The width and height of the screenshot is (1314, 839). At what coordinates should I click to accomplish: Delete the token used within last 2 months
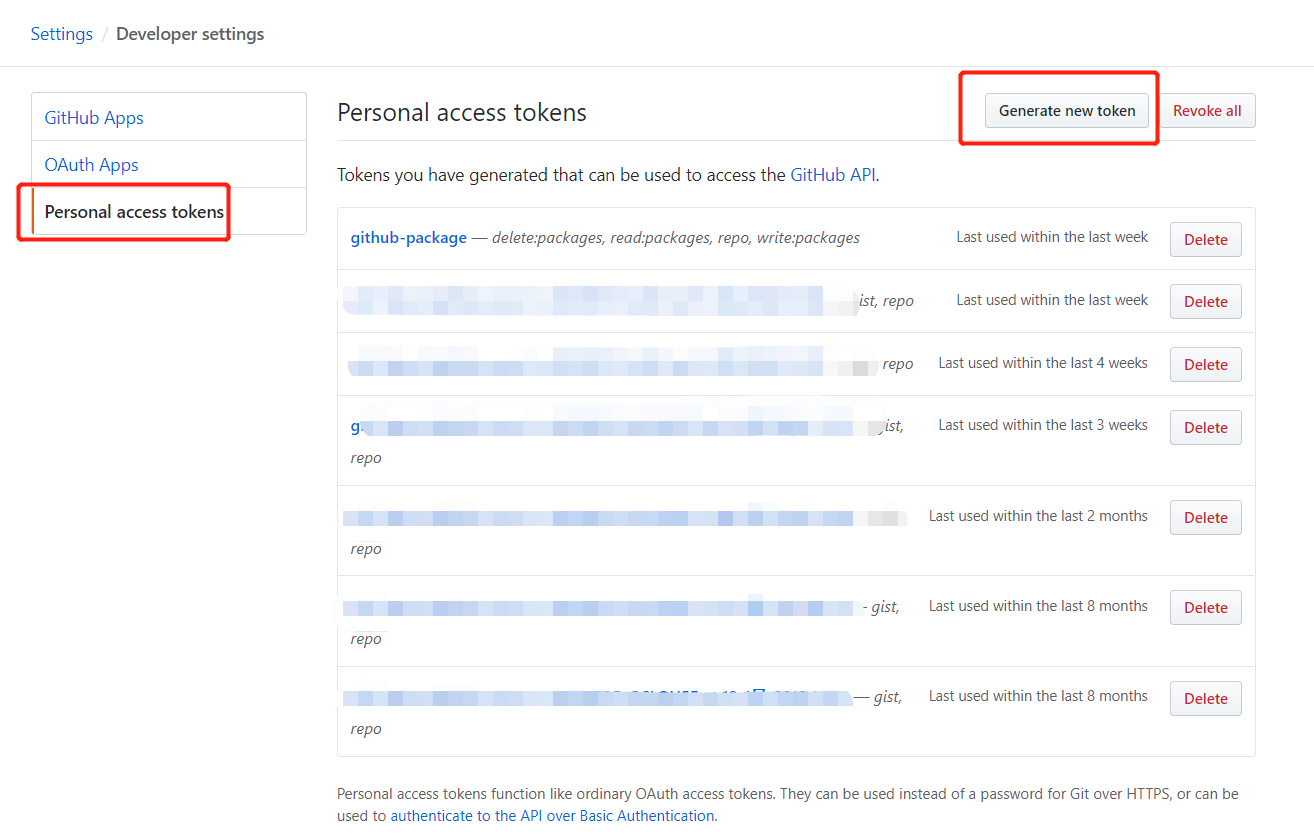[x=1206, y=518]
